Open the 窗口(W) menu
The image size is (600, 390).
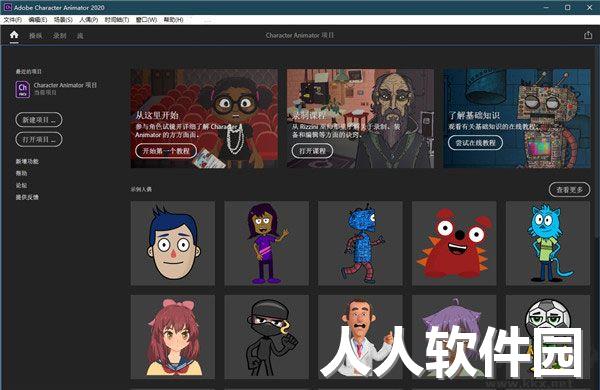pyautogui.click(x=147, y=20)
